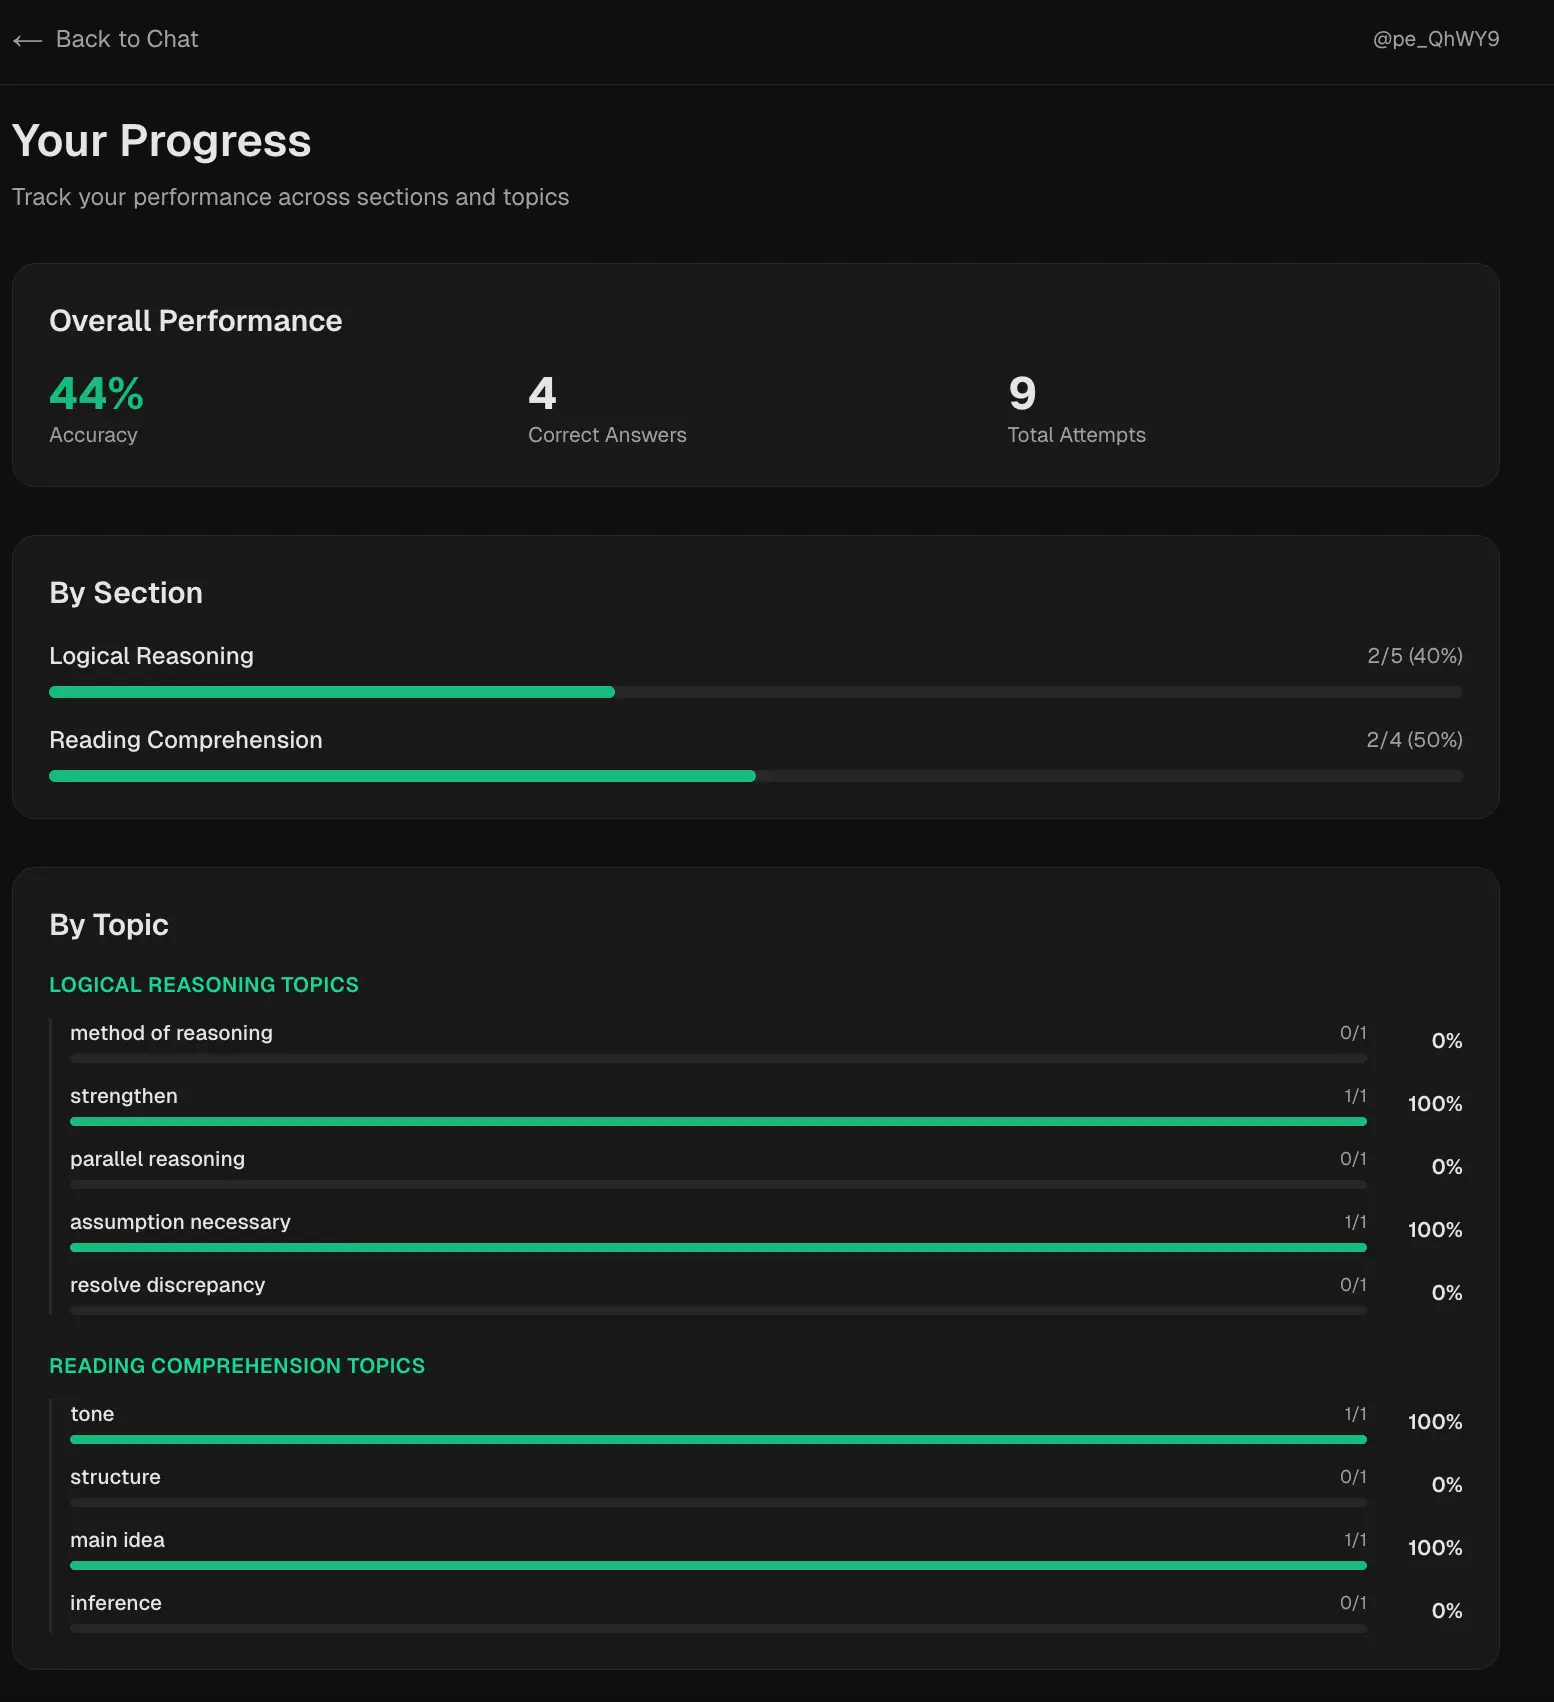
Task: Select the resolve discrepancy topic
Action: pos(167,1285)
